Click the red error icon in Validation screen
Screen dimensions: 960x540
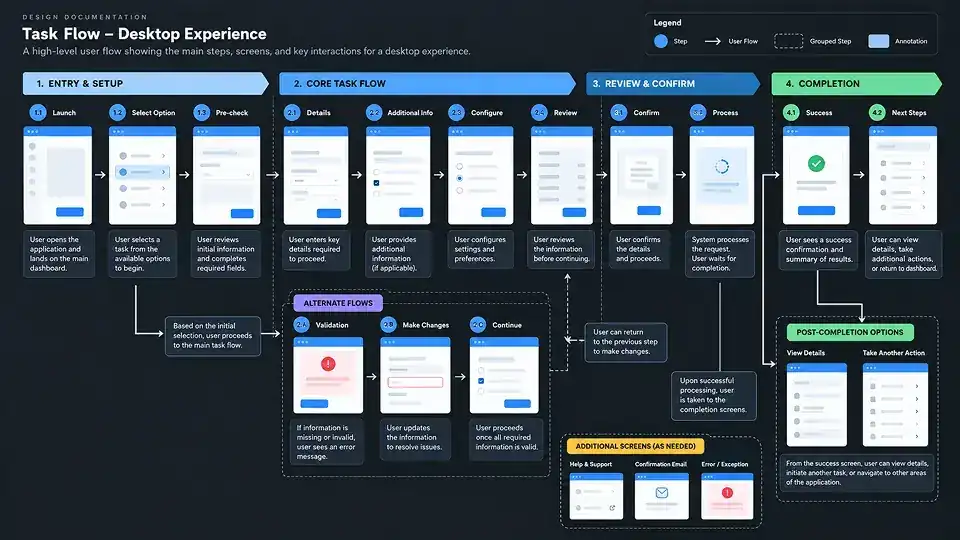point(328,364)
